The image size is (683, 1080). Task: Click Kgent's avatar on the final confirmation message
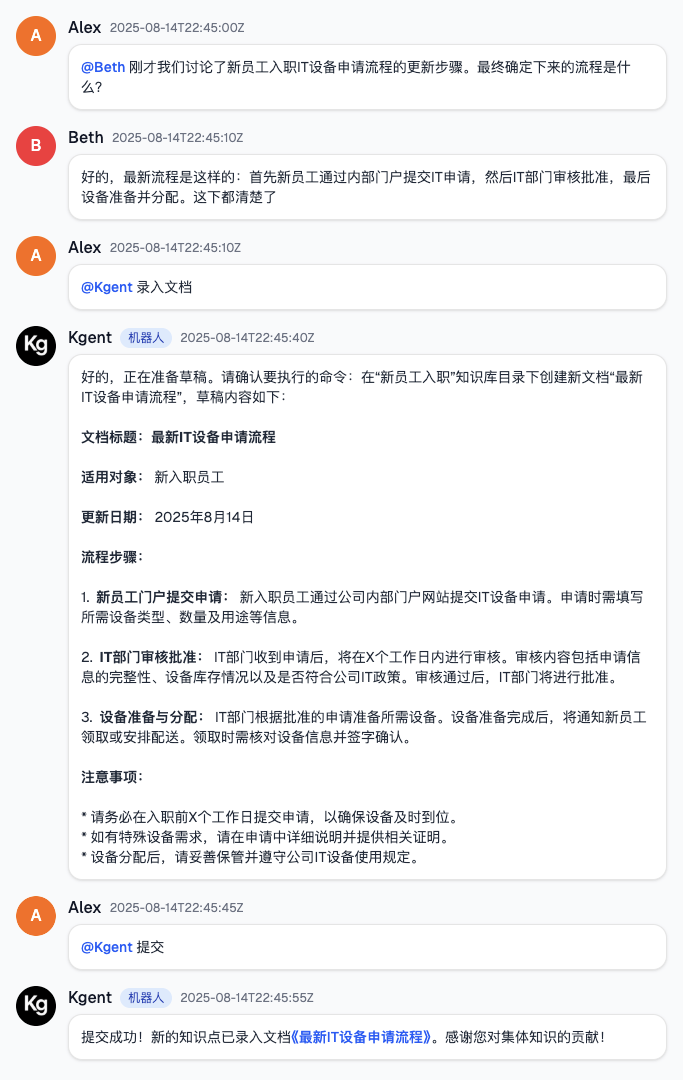36,1006
